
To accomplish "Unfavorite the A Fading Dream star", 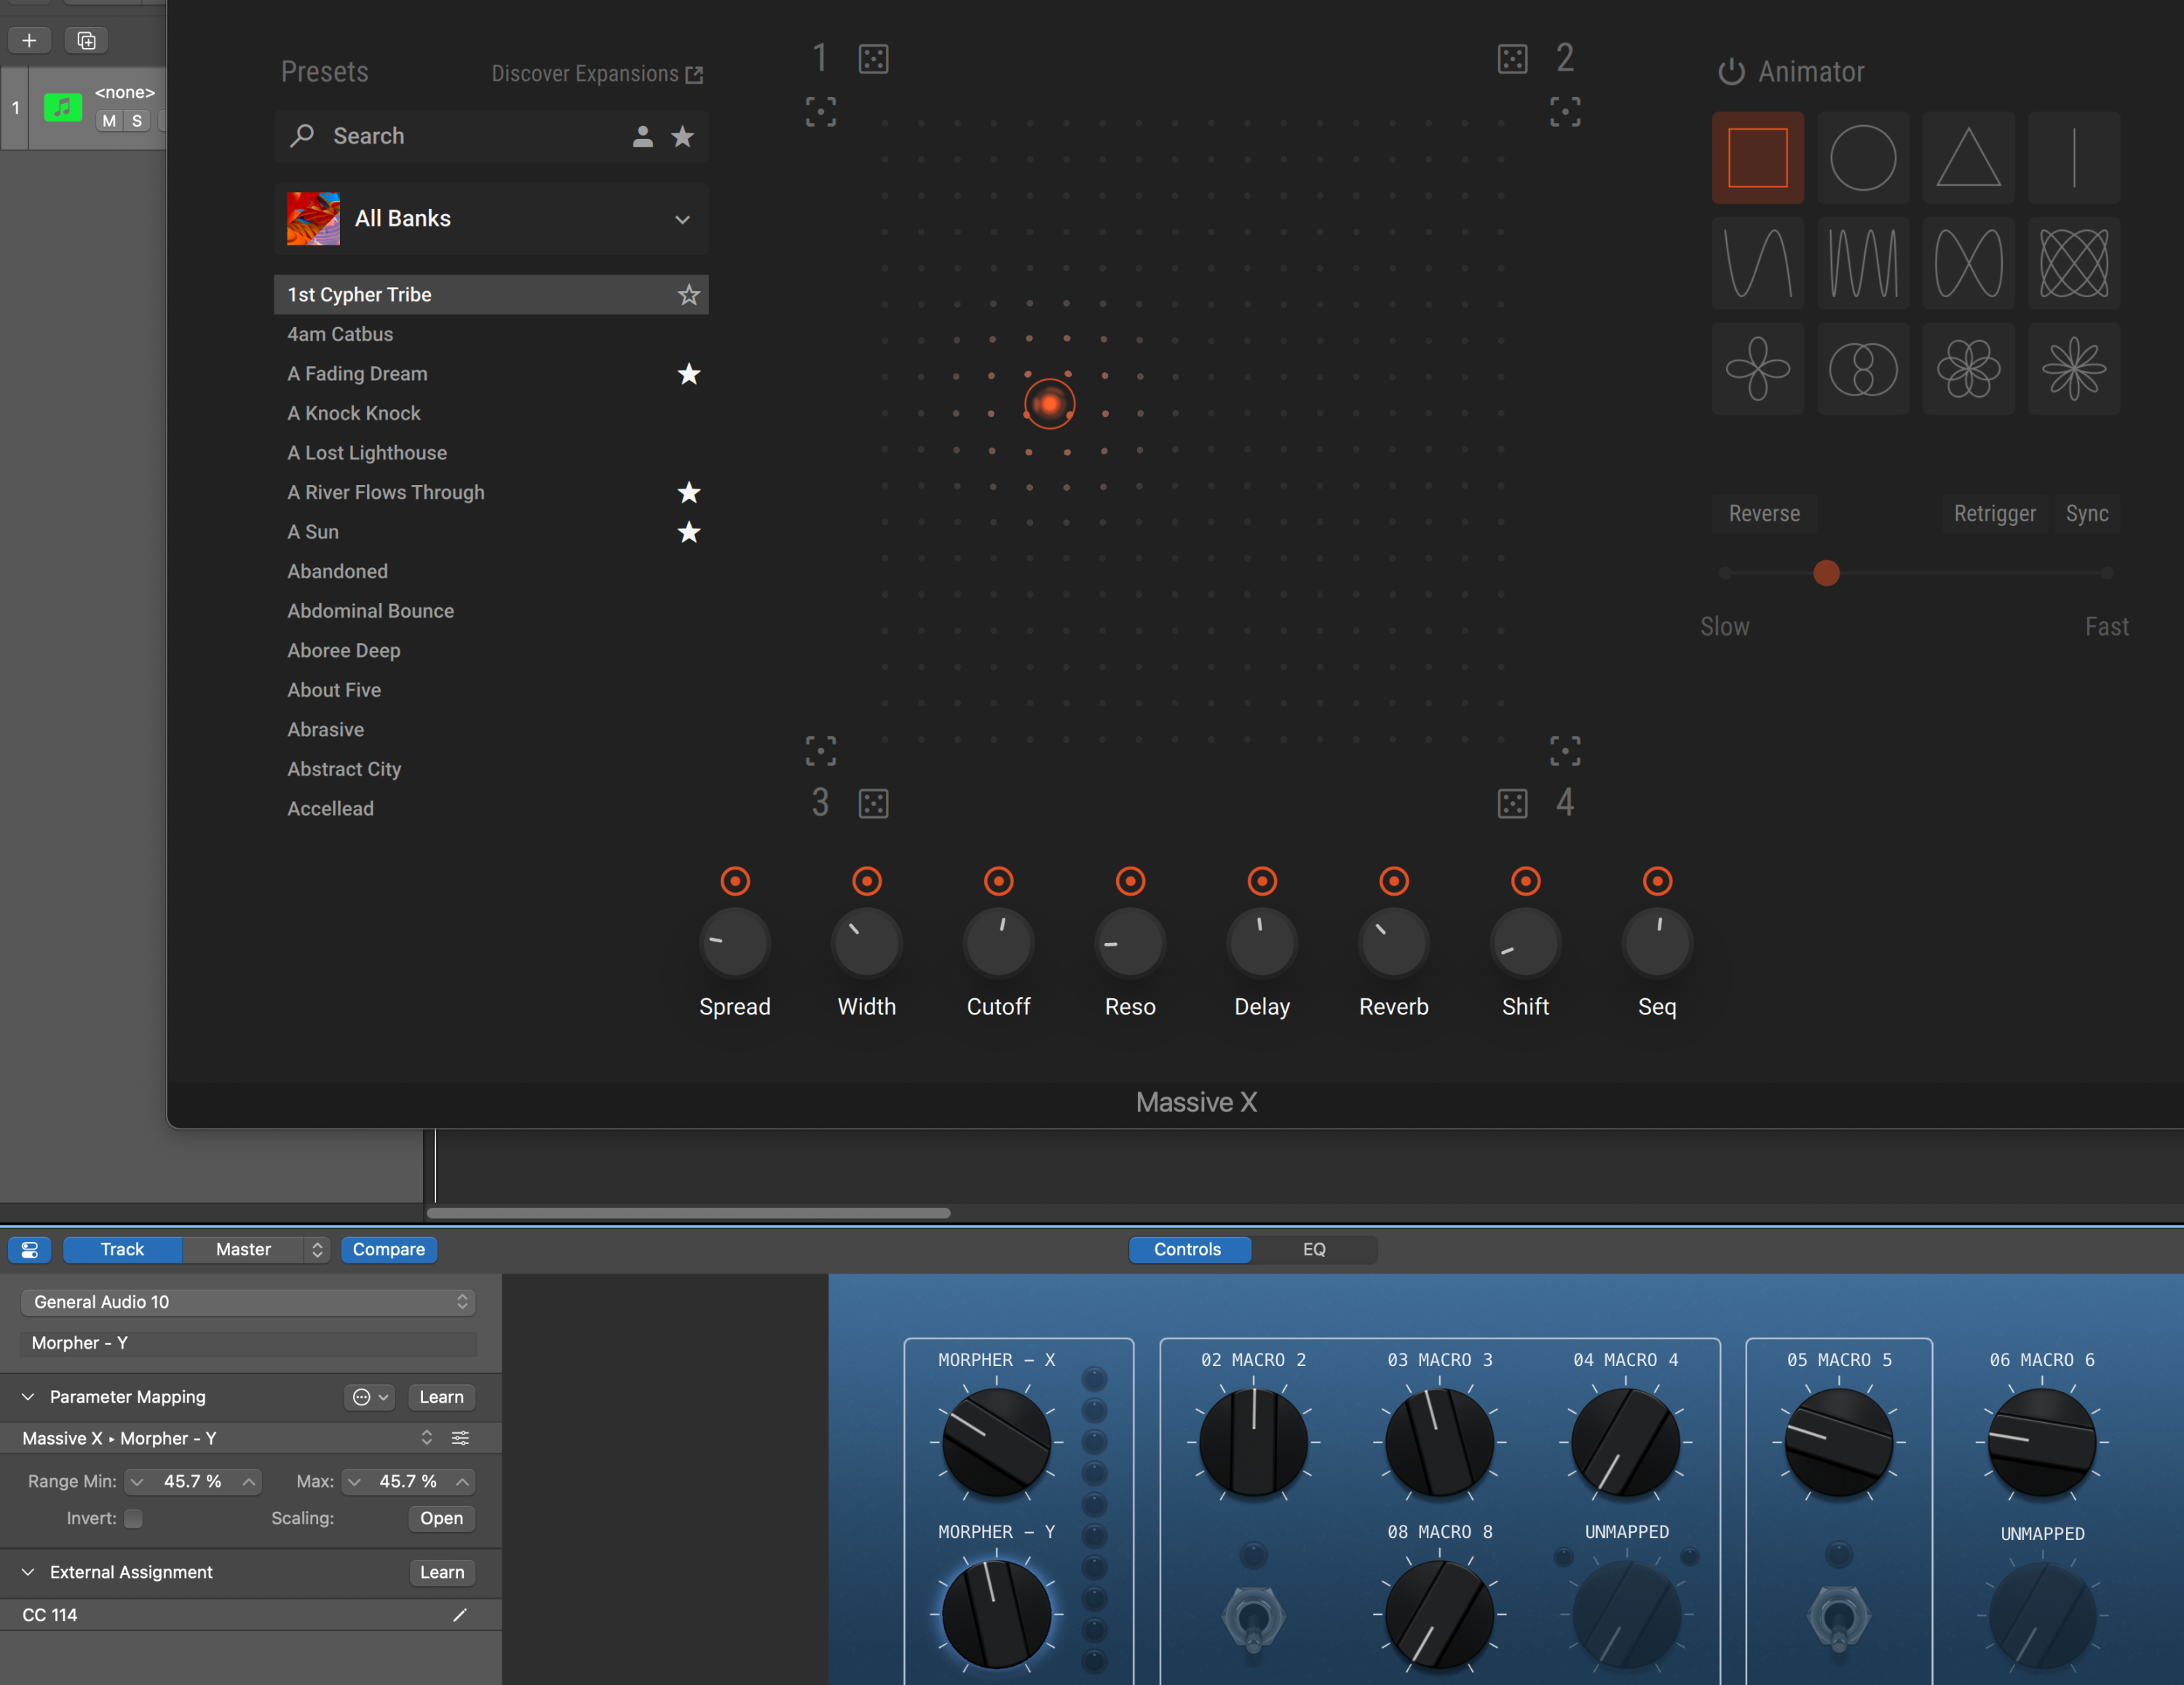I will coord(689,374).
